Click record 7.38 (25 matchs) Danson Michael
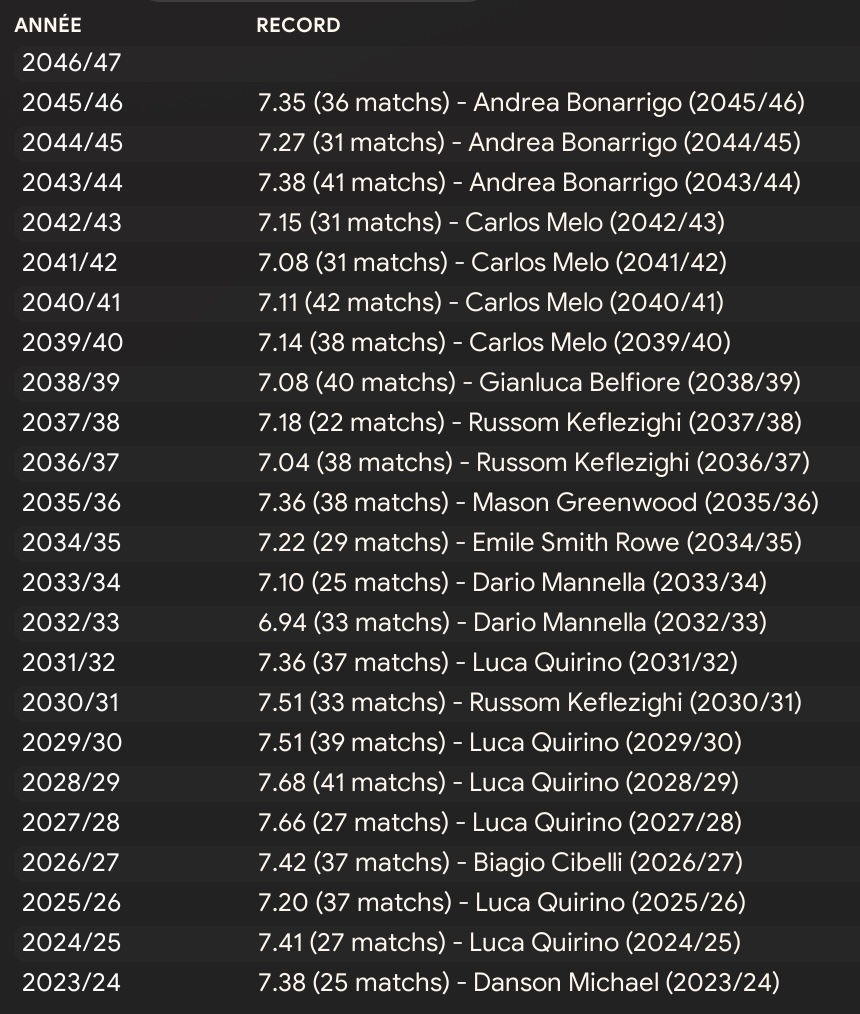 [519, 983]
